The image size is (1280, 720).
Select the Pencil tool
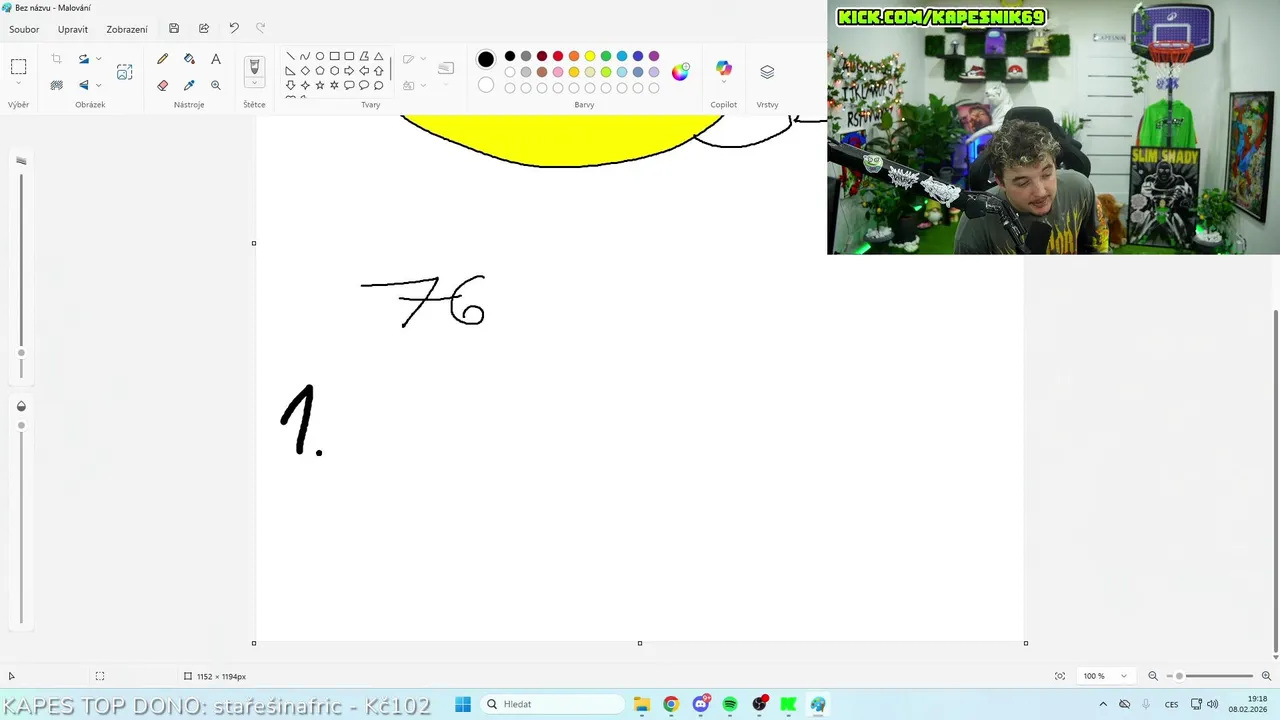(163, 59)
